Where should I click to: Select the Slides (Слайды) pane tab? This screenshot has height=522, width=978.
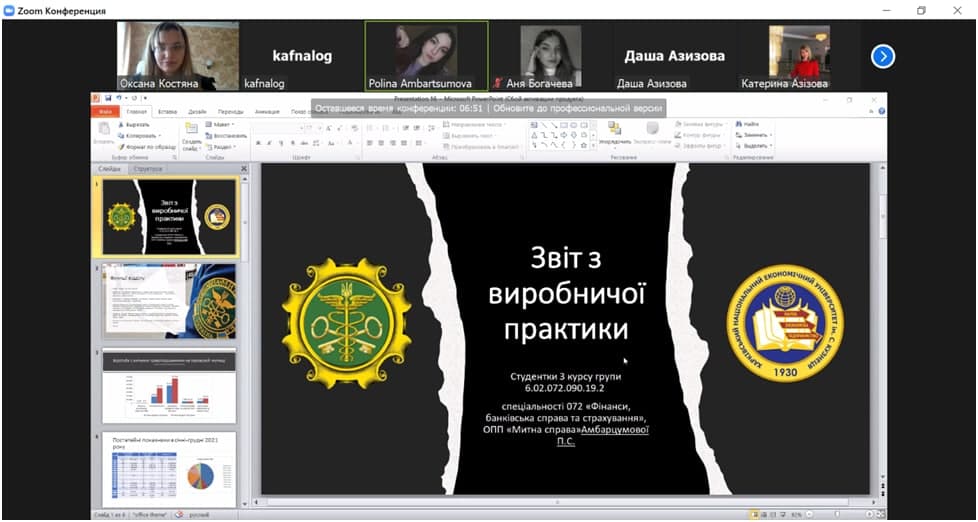(110, 169)
